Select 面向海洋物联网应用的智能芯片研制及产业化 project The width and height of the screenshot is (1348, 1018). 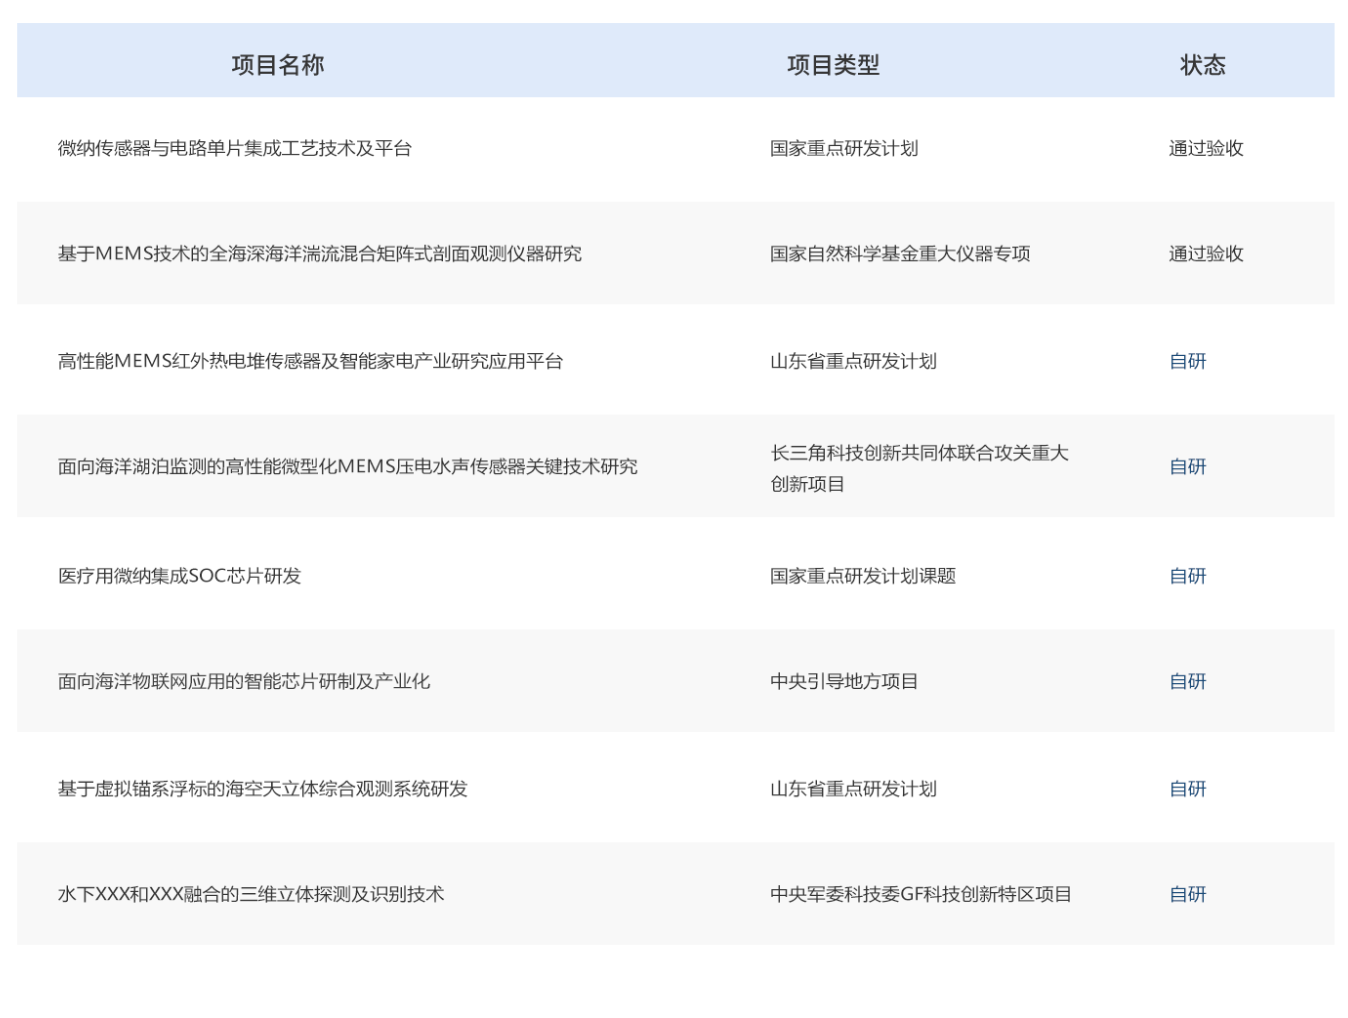coord(244,682)
